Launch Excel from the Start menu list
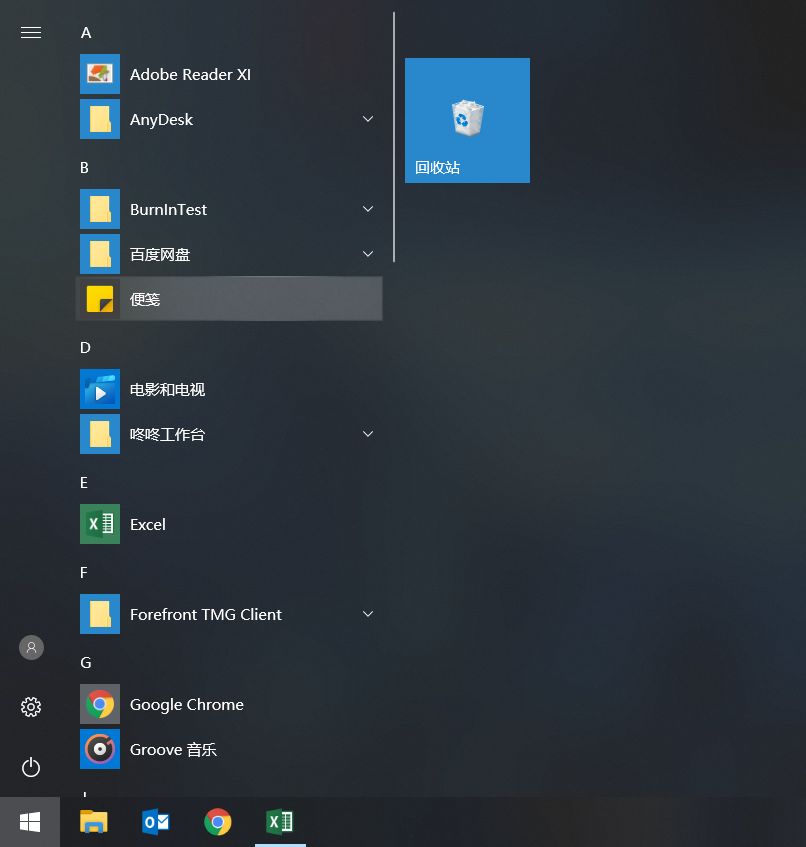806x847 pixels. pyautogui.click(x=147, y=524)
